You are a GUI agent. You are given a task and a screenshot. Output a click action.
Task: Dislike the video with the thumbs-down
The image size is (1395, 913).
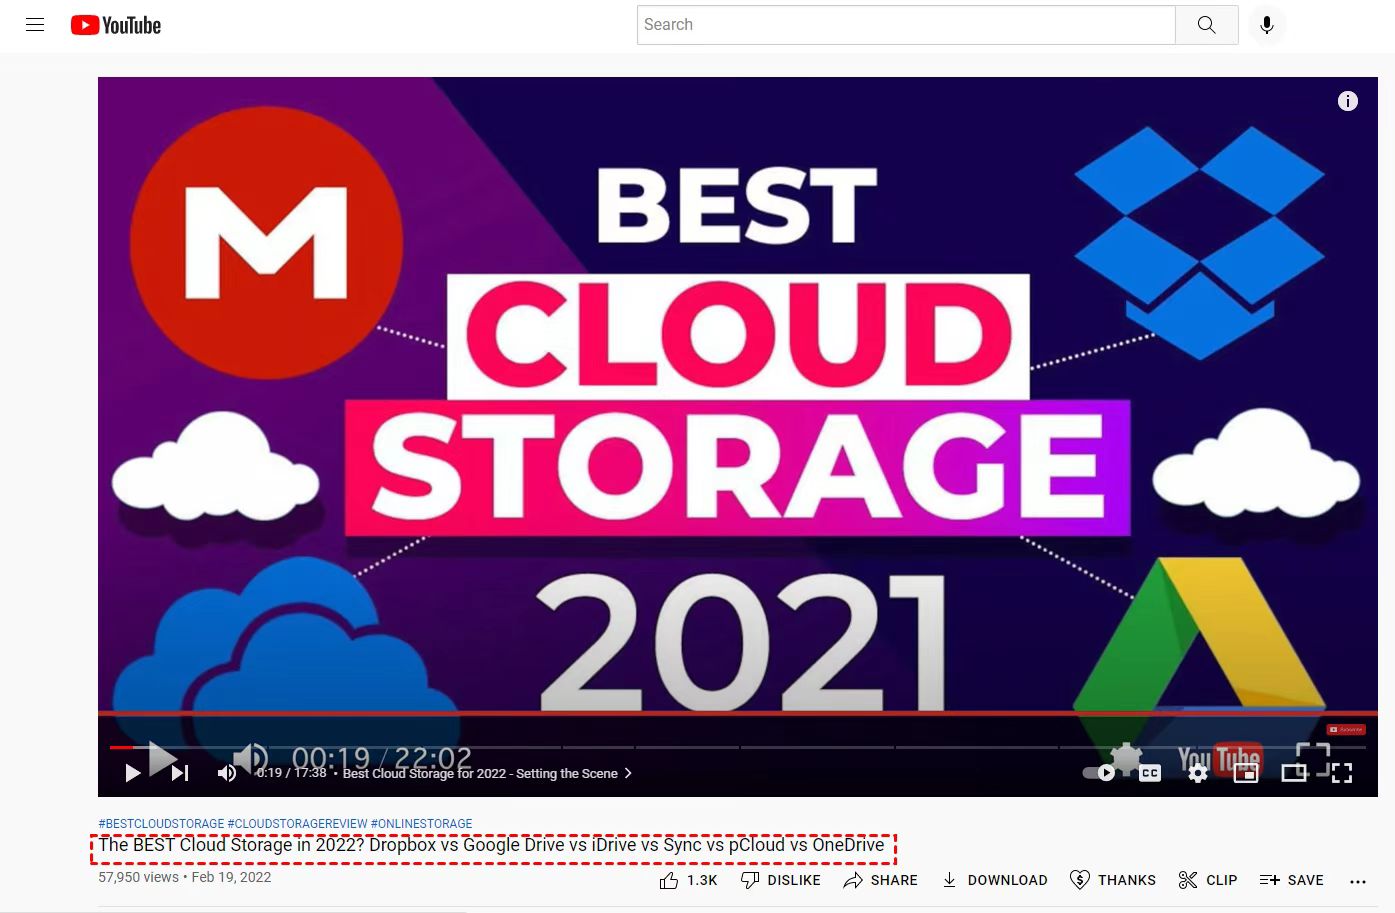click(780, 880)
